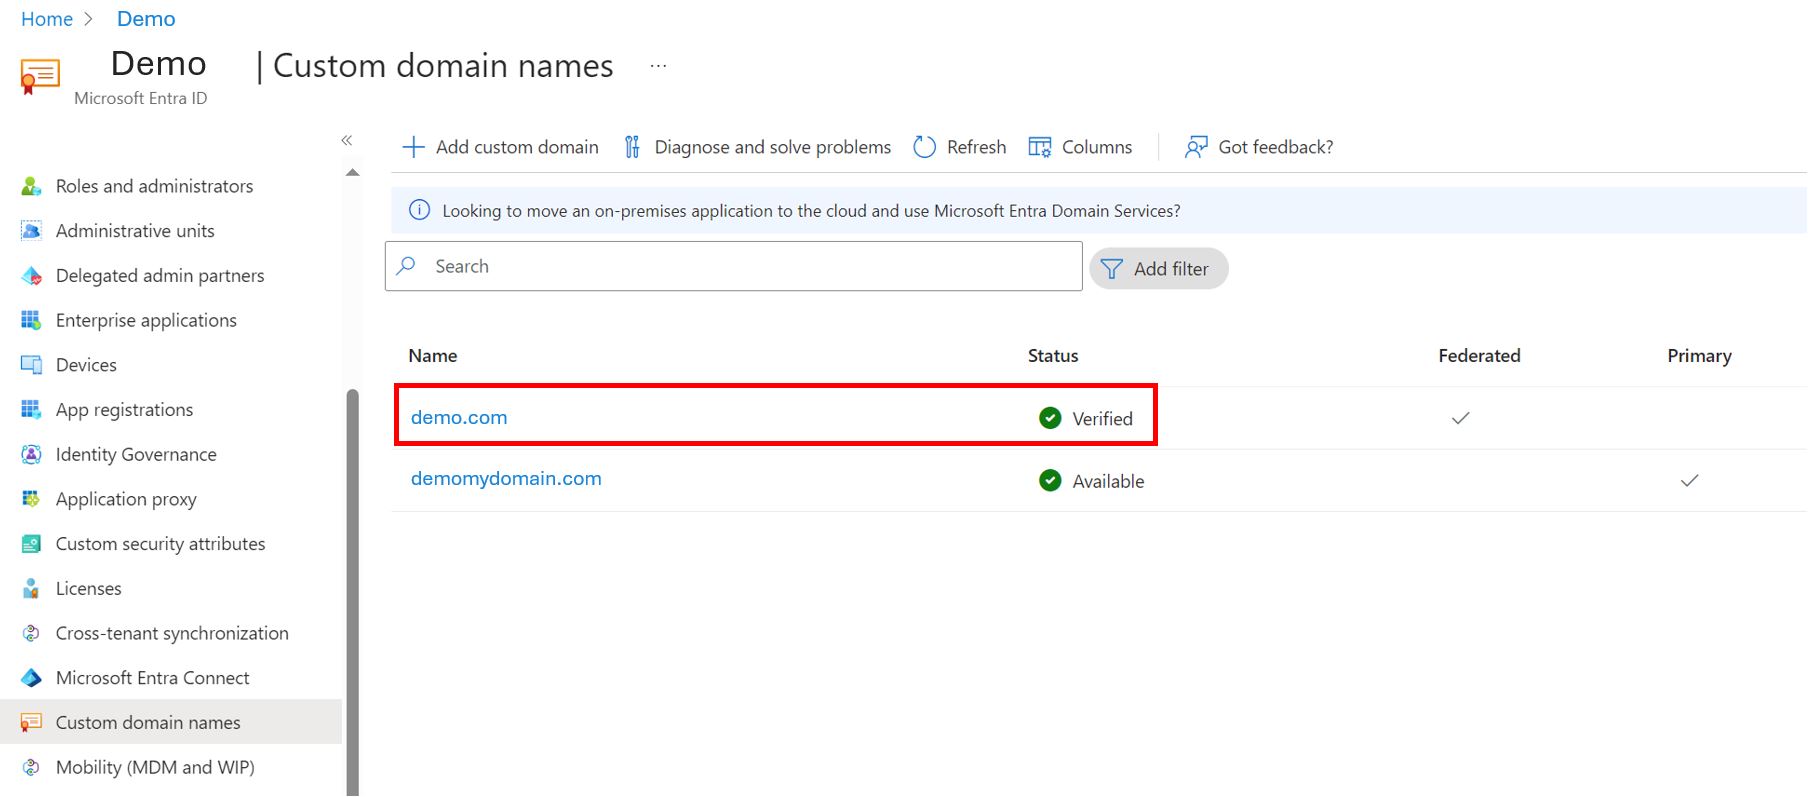Click the Got feedback person icon

pos(1196,147)
